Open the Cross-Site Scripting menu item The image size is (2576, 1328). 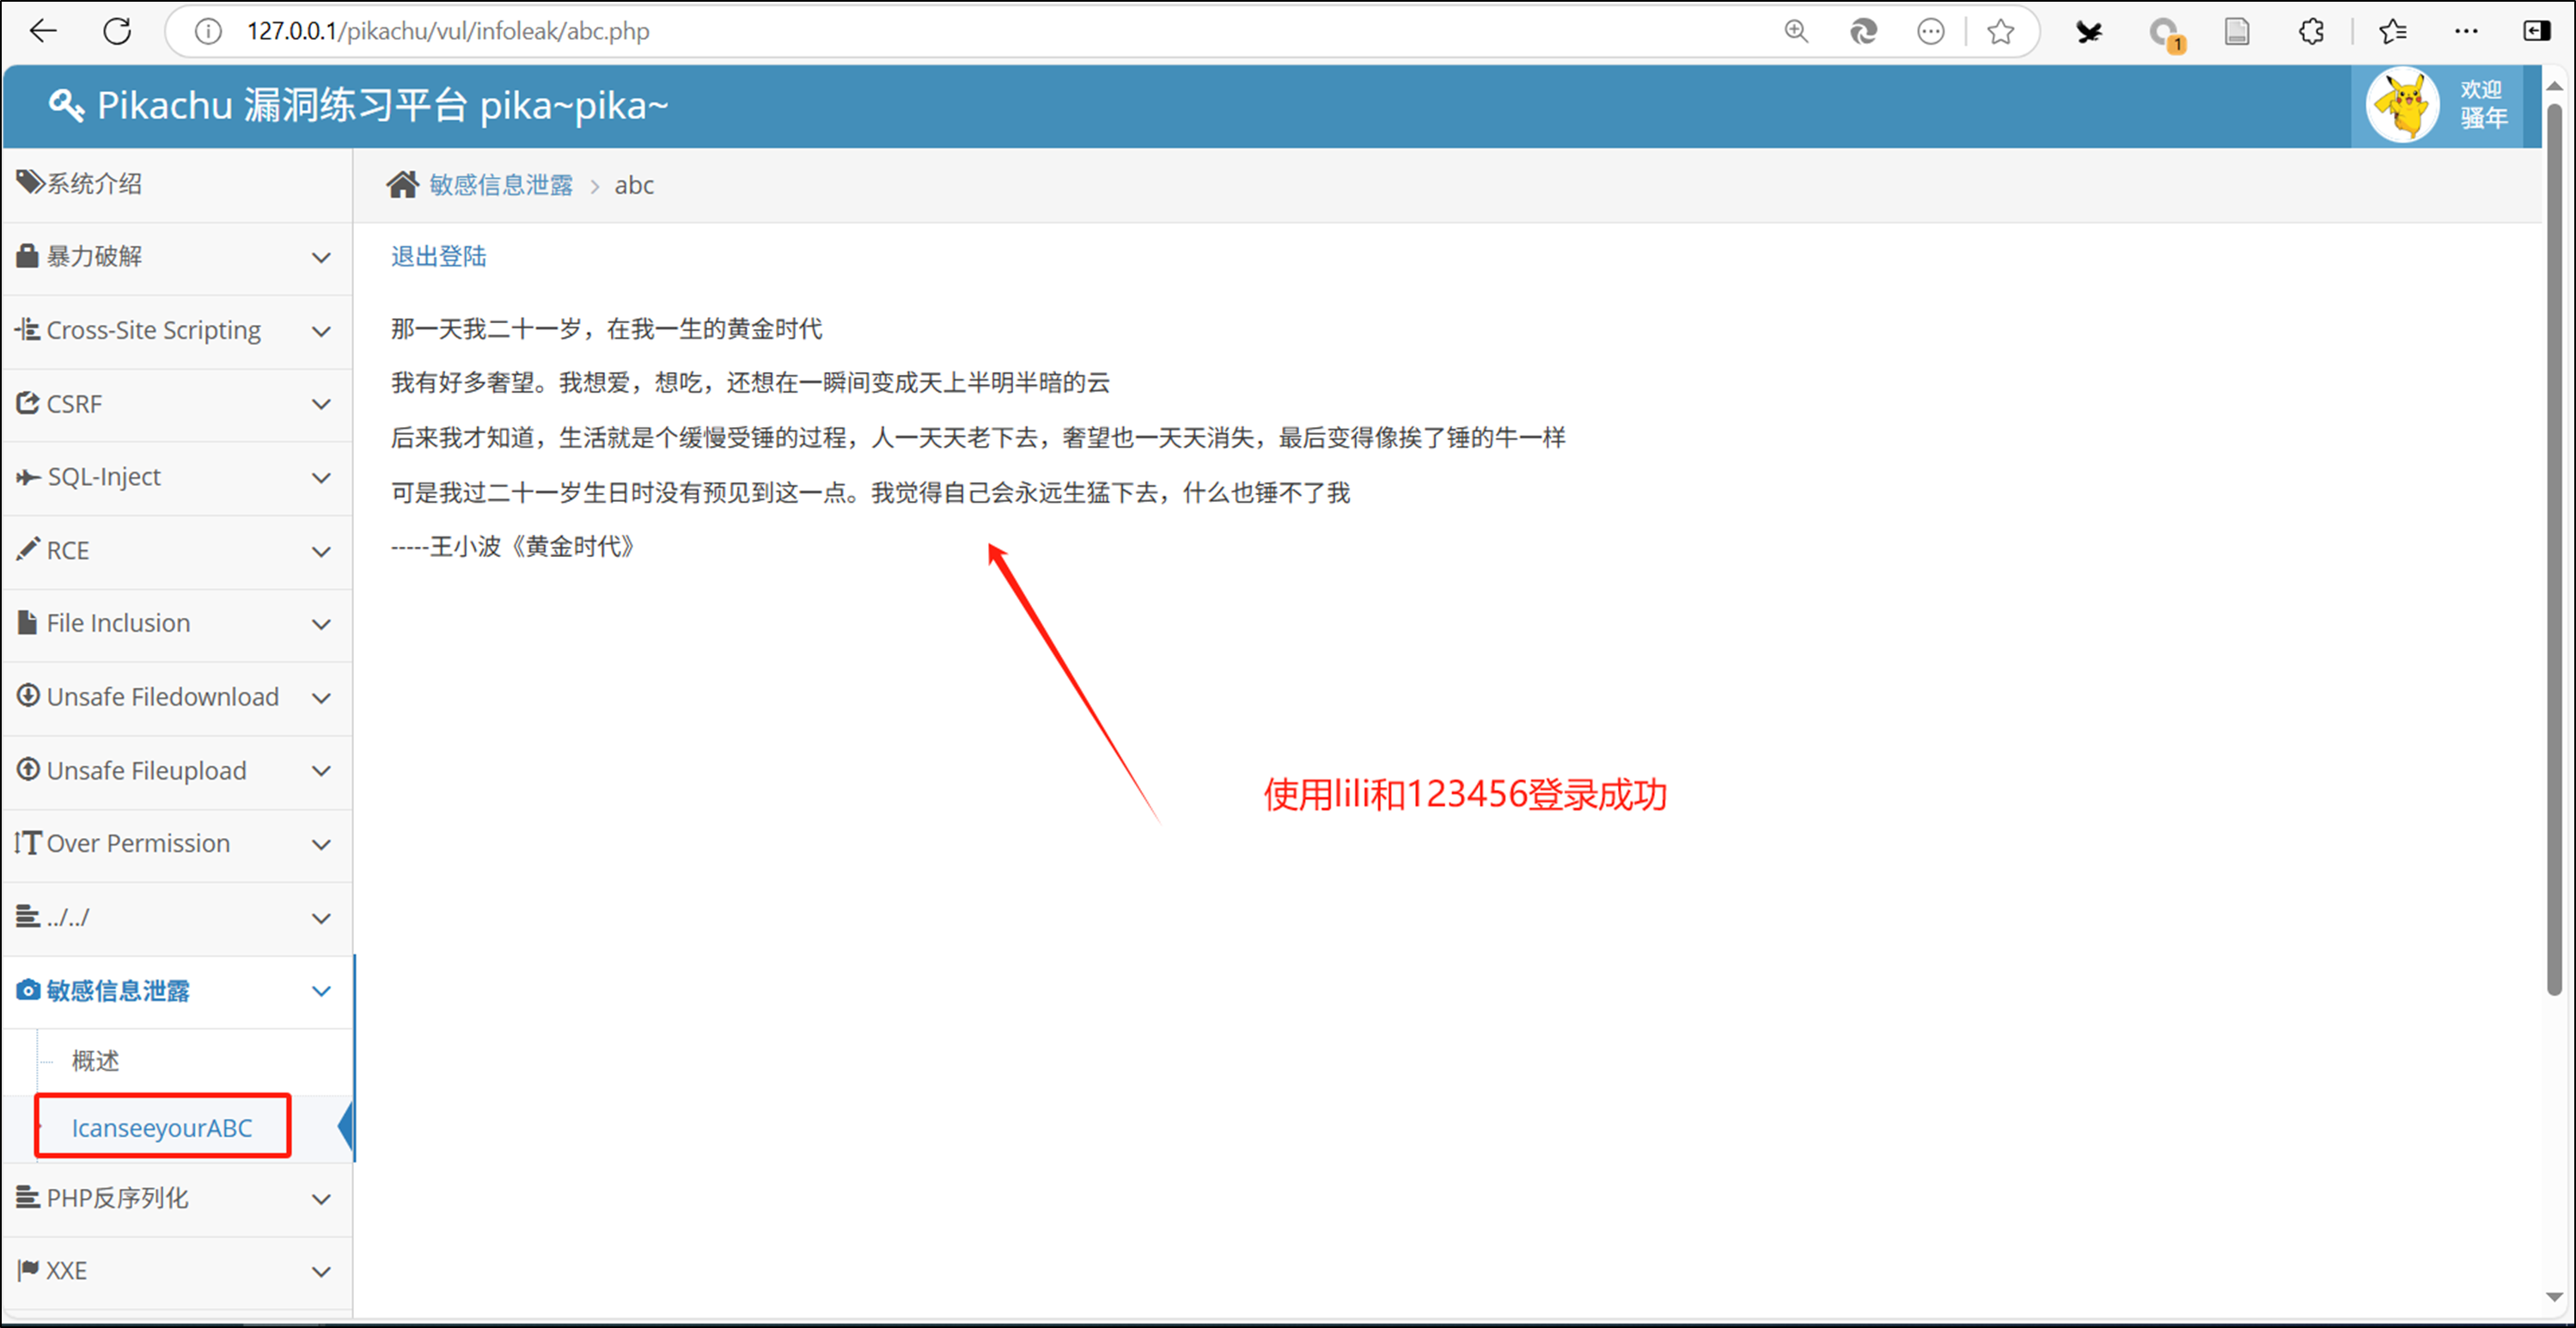coord(177,331)
